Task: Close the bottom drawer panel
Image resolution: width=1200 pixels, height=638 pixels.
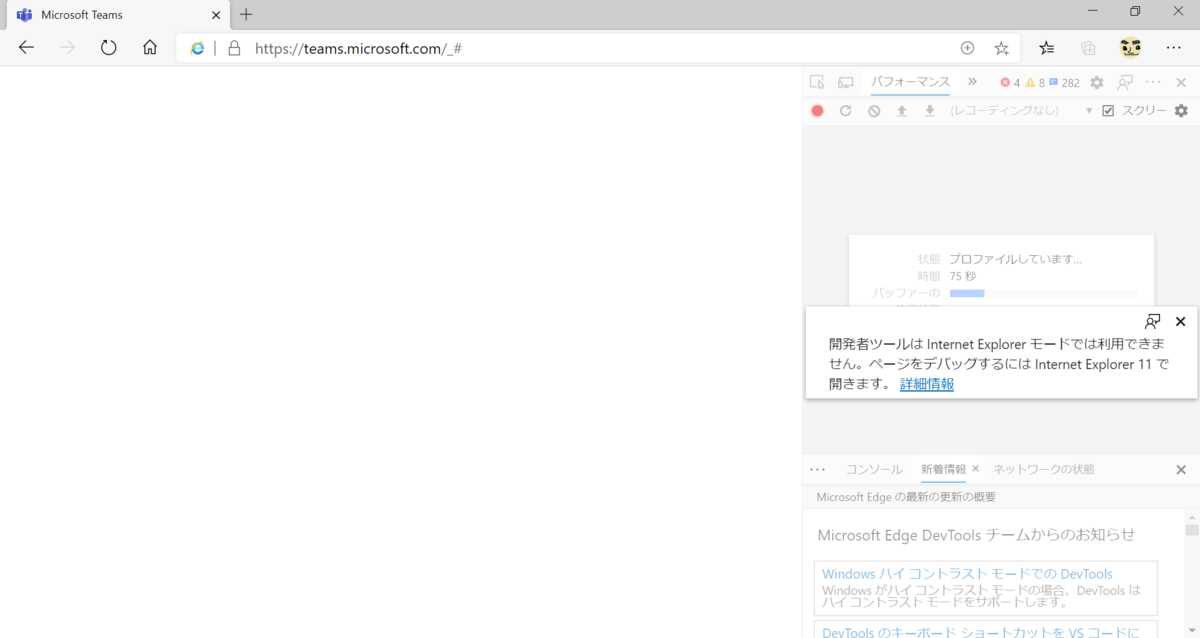Action: click(1181, 469)
